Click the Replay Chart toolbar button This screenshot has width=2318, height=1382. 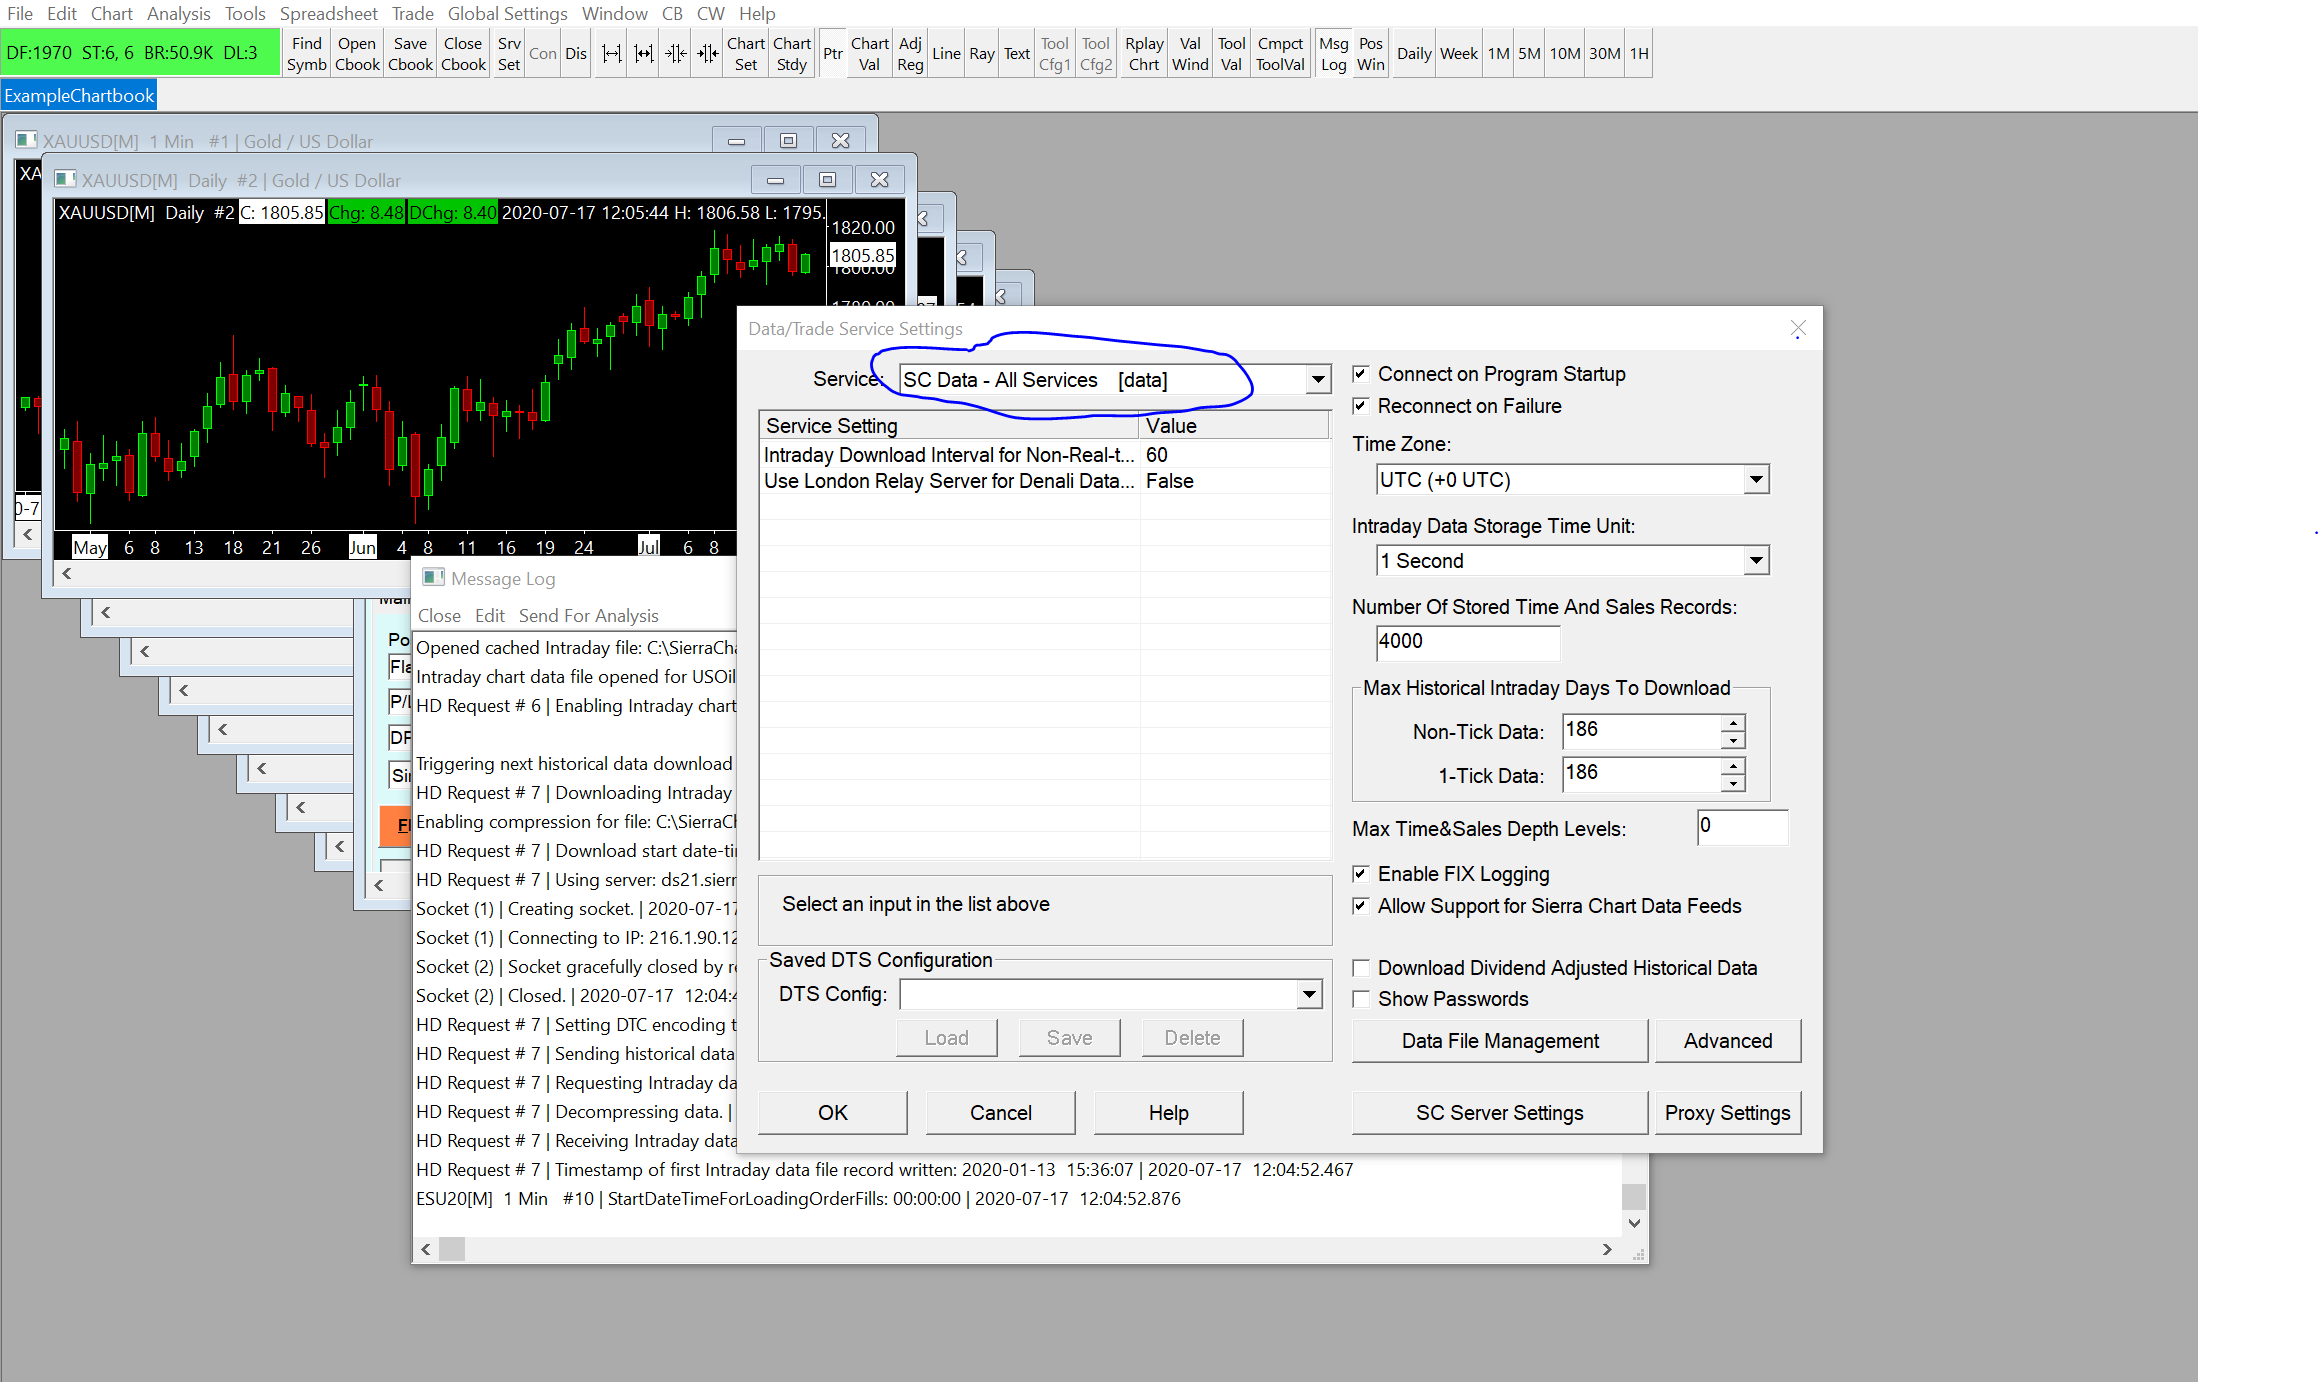tap(1143, 54)
